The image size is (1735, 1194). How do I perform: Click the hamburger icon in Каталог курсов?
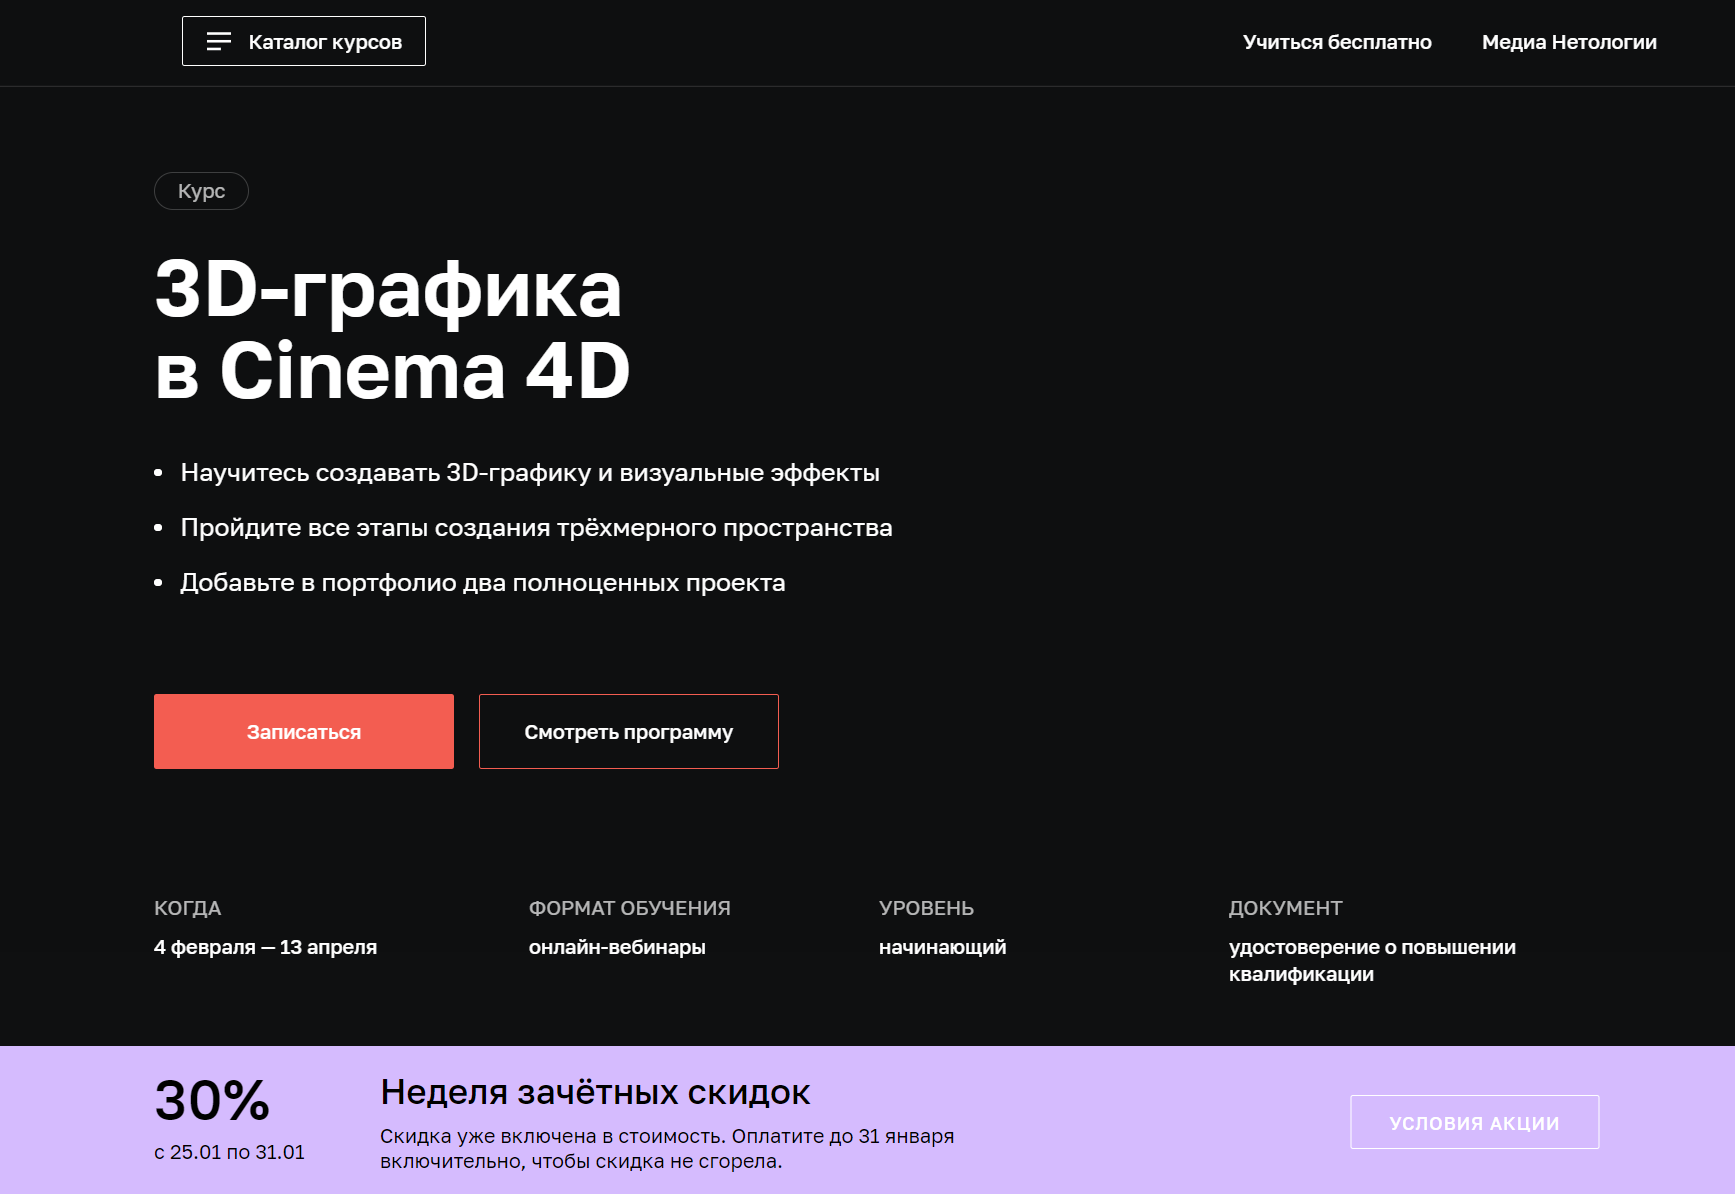coord(219,41)
